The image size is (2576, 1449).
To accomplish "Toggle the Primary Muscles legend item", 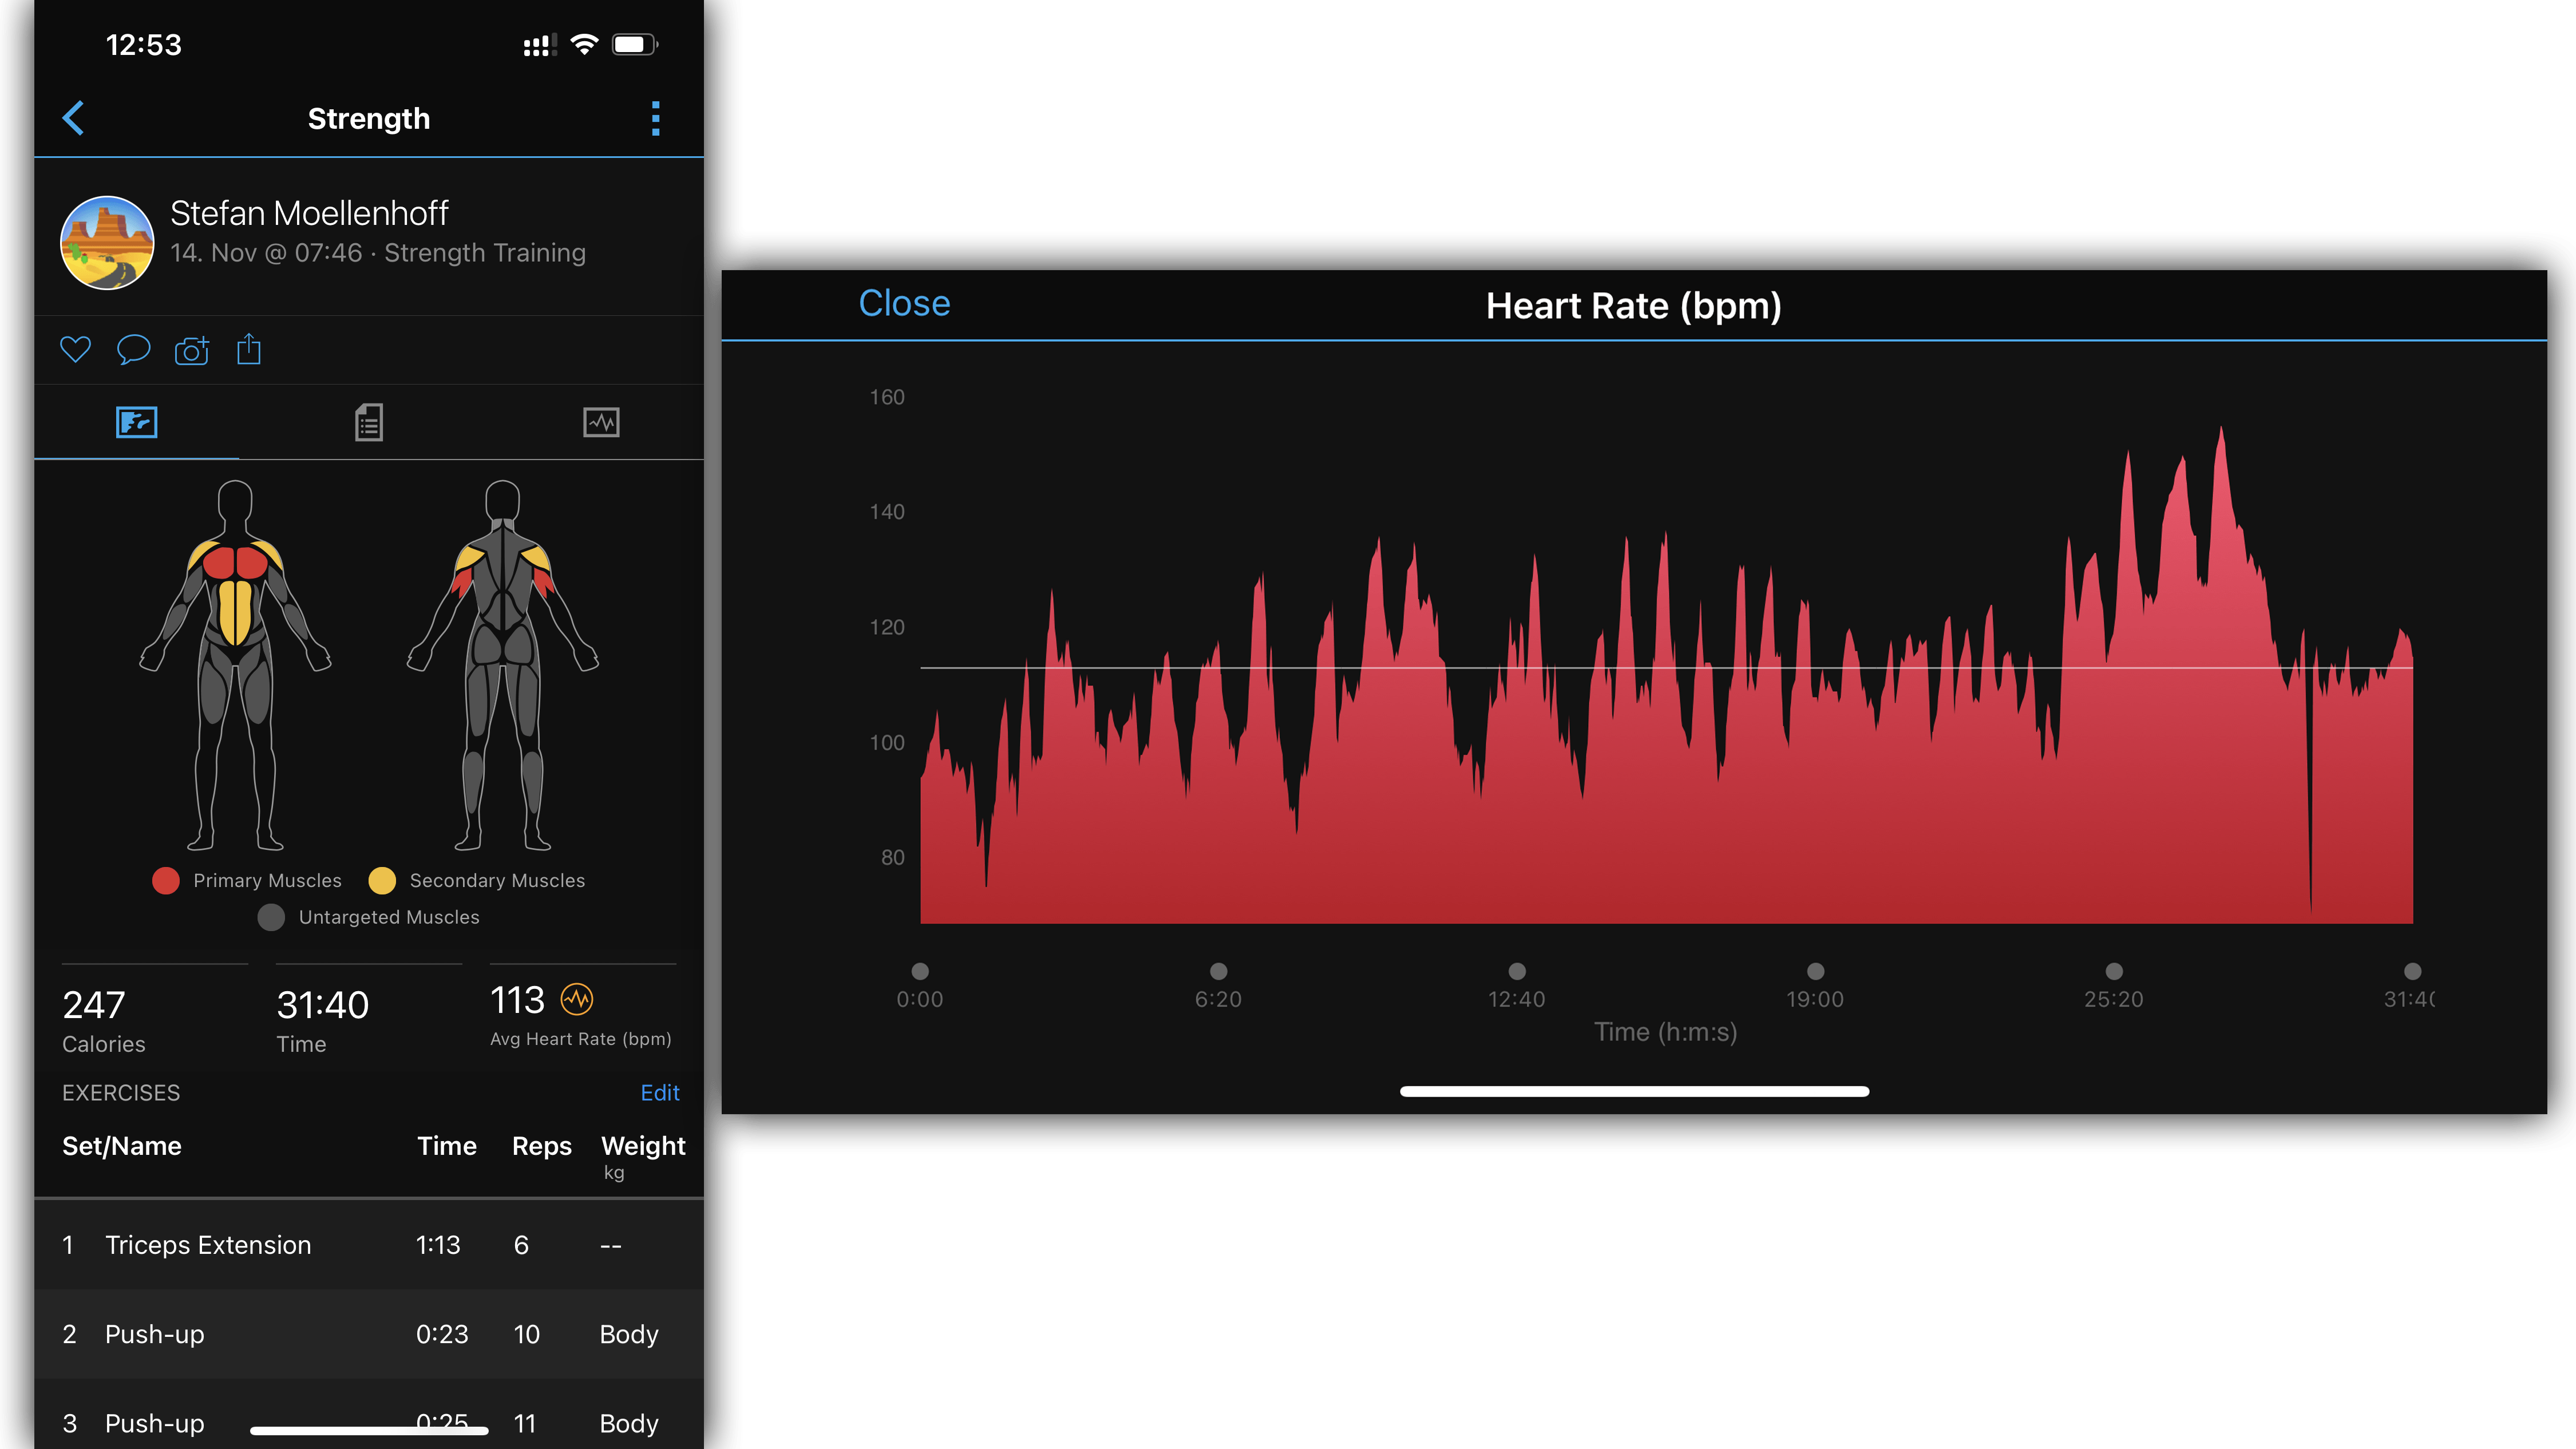I will point(166,880).
